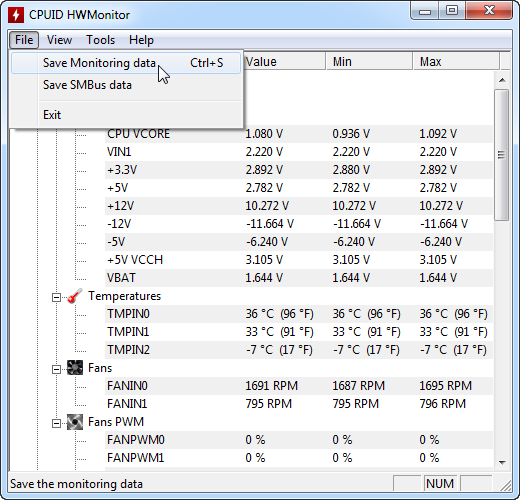Select the FANPWM0 row
Screen dimensions: 520x500
coord(299,440)
